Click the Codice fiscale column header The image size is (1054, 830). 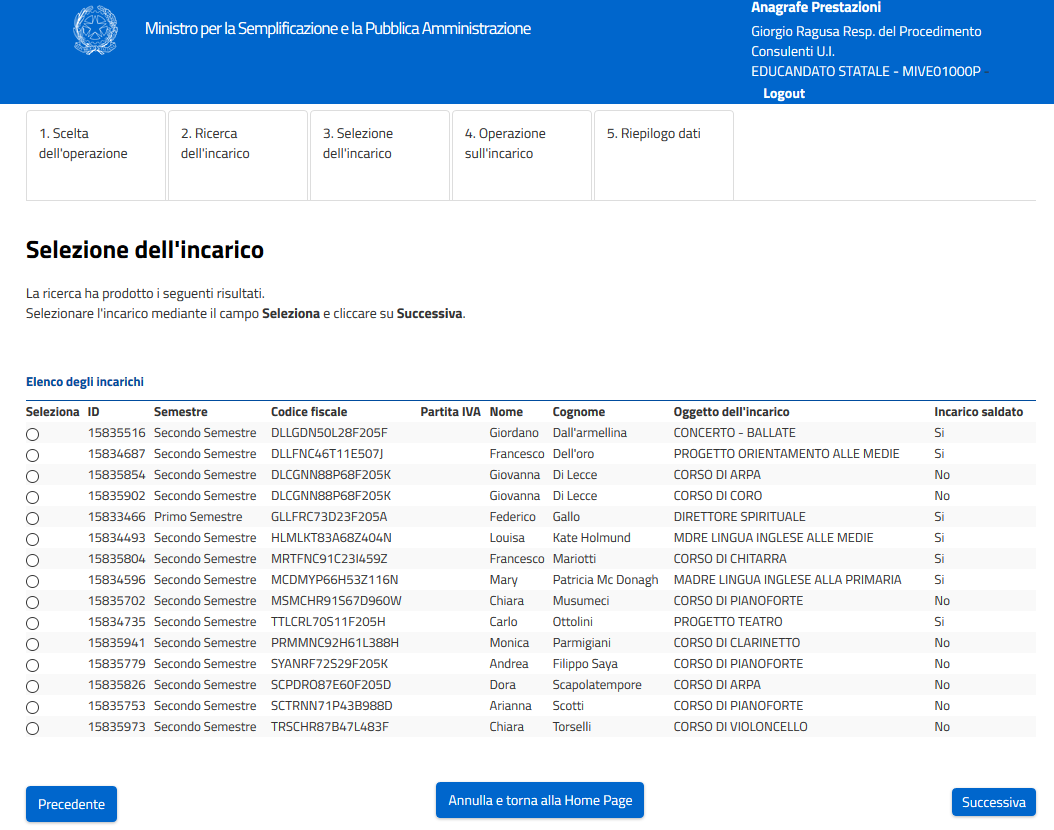click(x=309, y=412)
